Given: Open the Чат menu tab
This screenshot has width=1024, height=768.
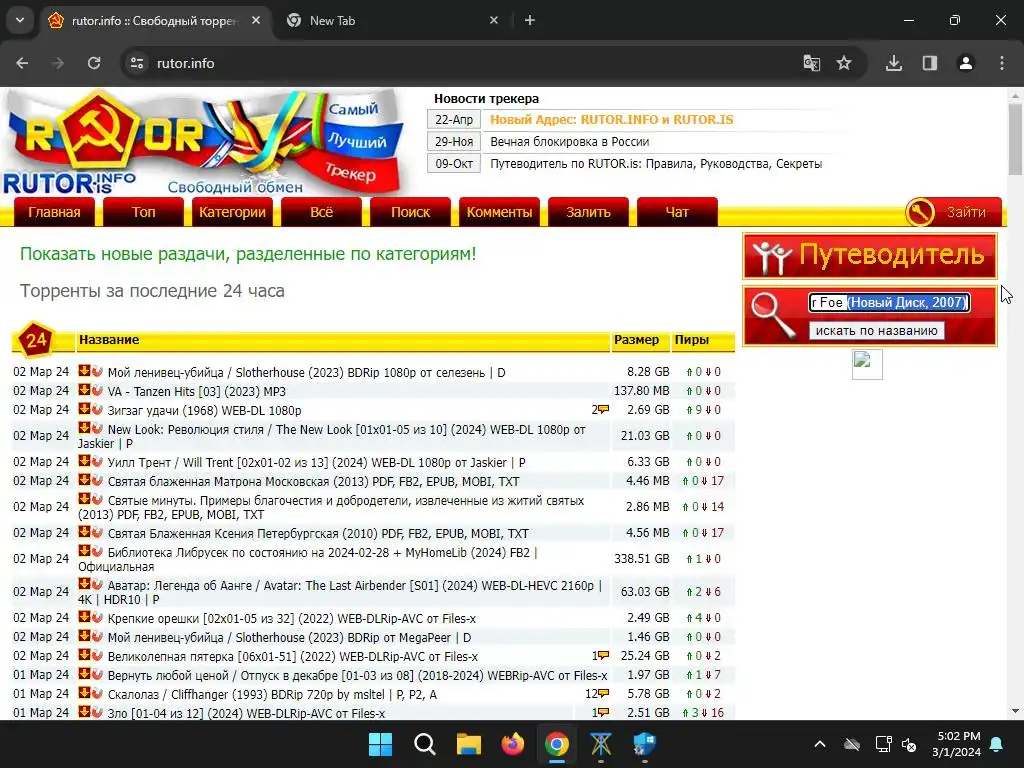Looking at the screenshot, I should click(677, 212).
